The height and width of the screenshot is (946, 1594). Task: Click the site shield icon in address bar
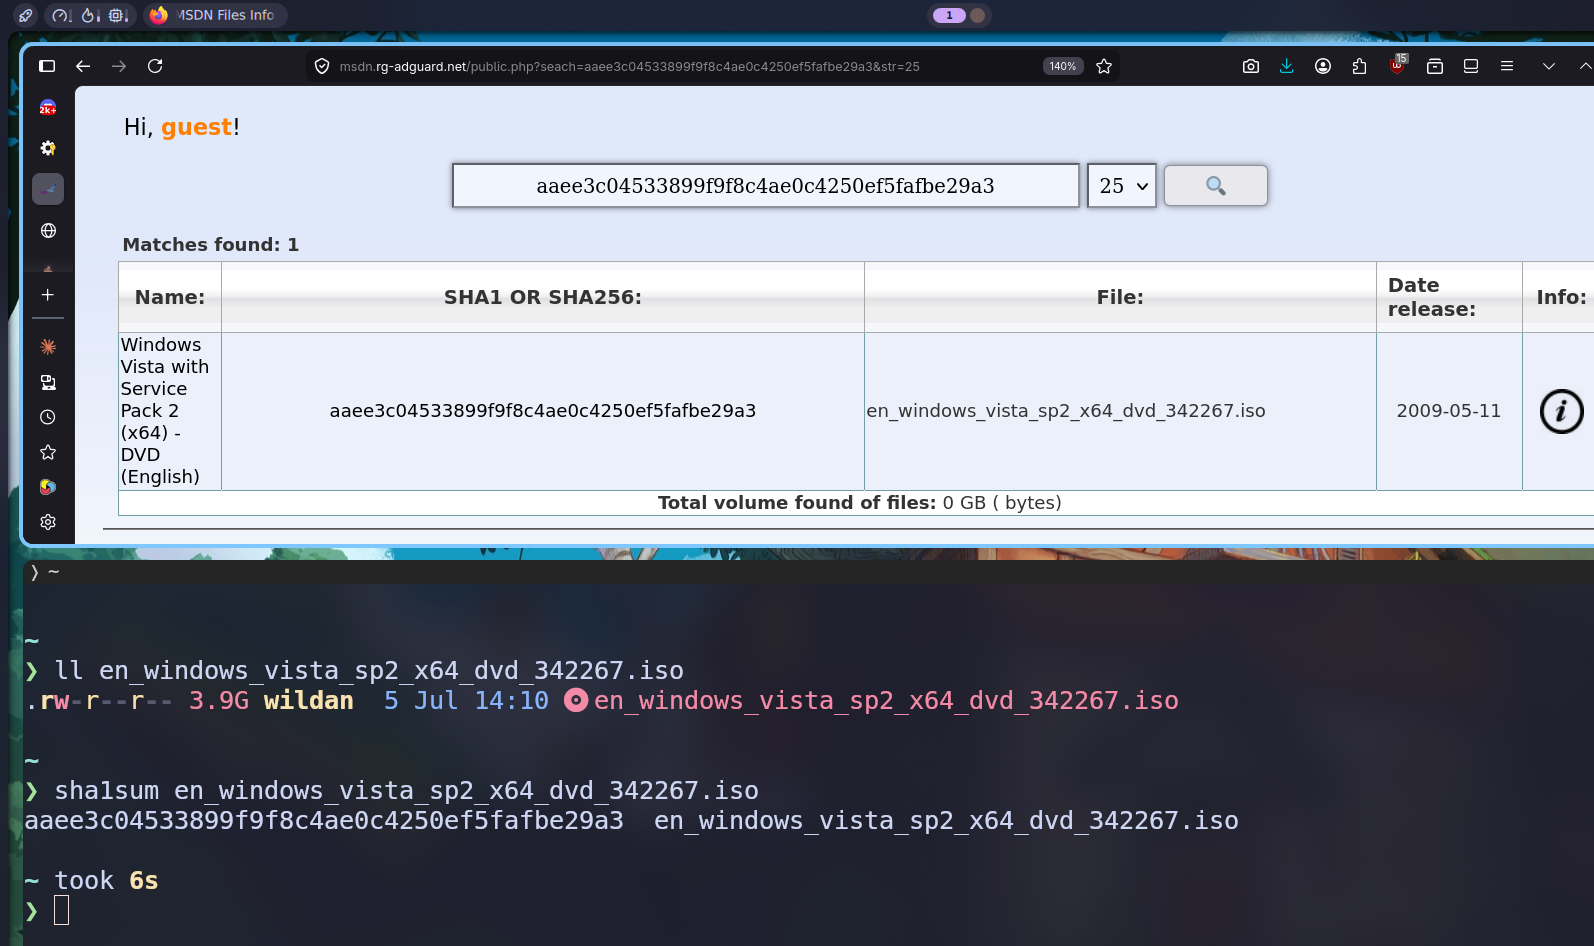point(322,66)
